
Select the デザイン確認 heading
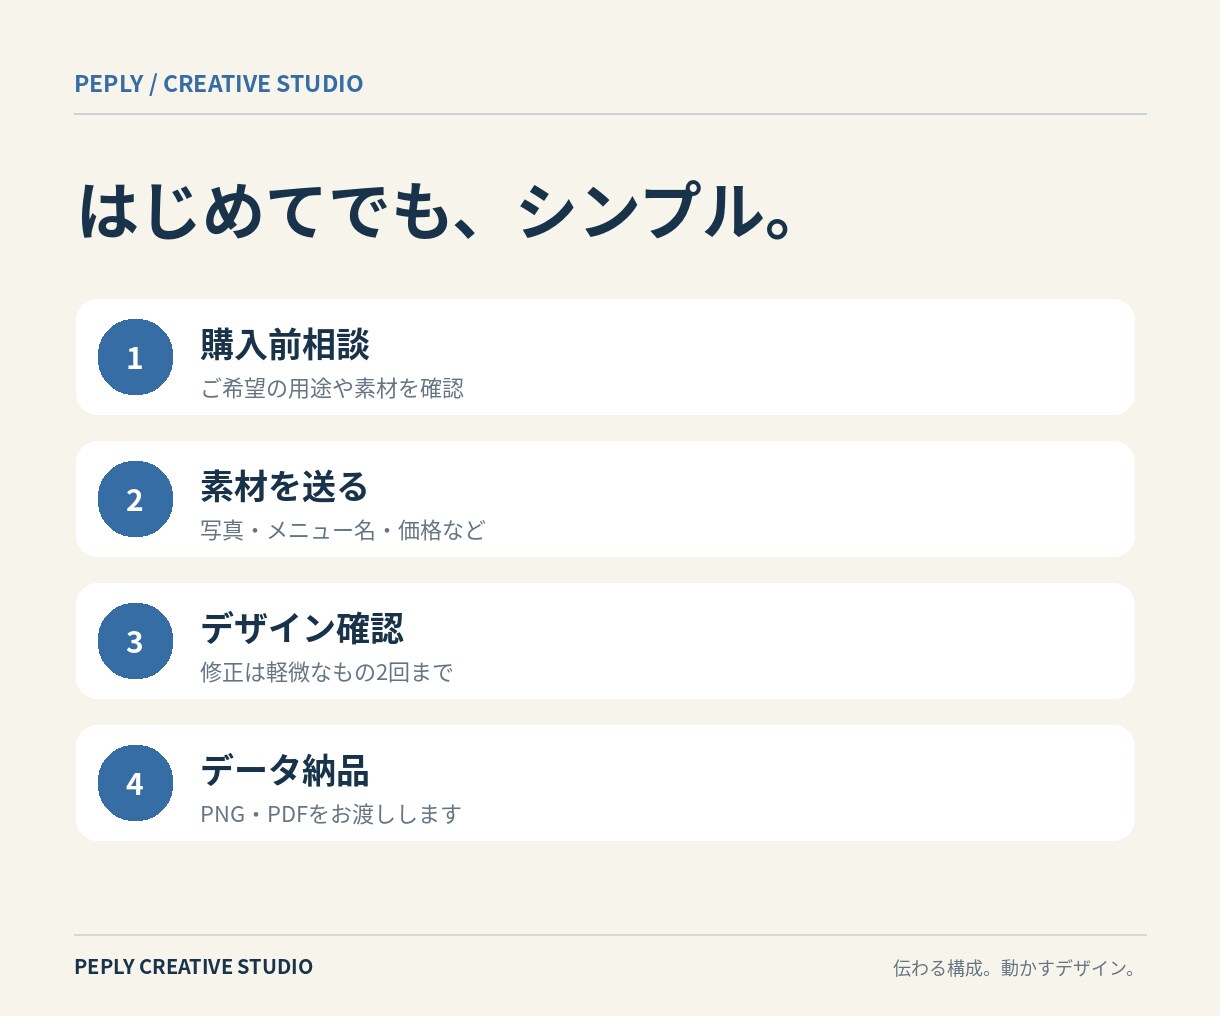(x=302, y=629)
